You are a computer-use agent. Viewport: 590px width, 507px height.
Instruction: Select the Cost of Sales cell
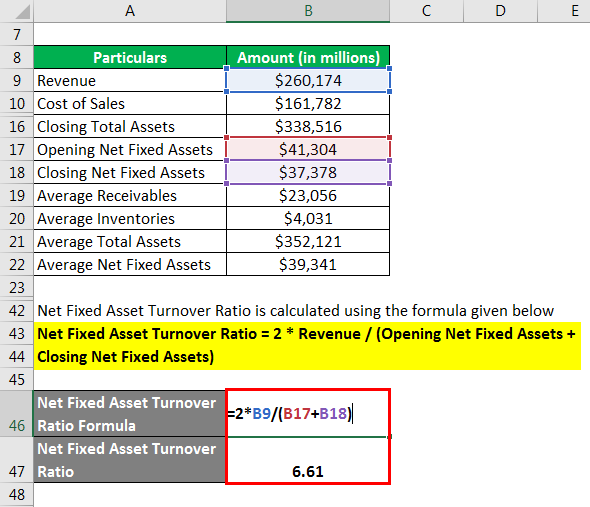tap(130, 104)
